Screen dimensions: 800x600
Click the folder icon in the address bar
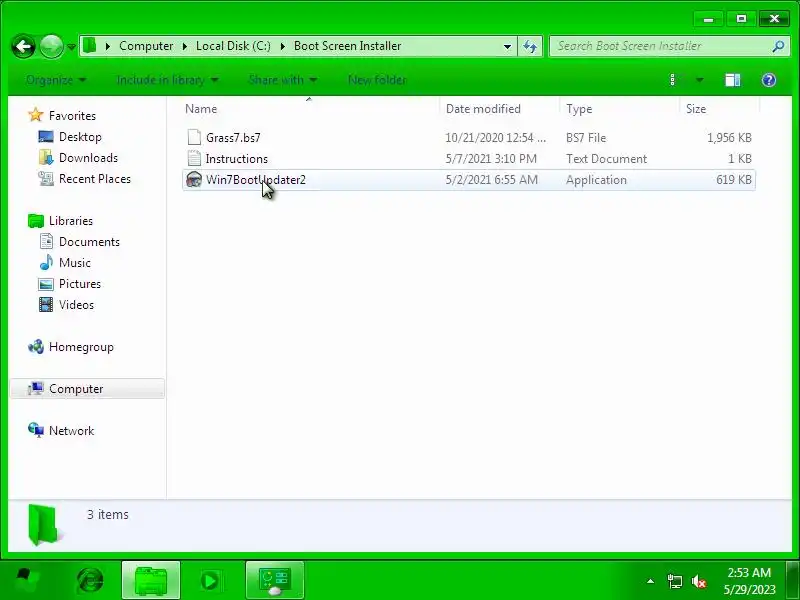pyautogui.click(x=90, y=46)
